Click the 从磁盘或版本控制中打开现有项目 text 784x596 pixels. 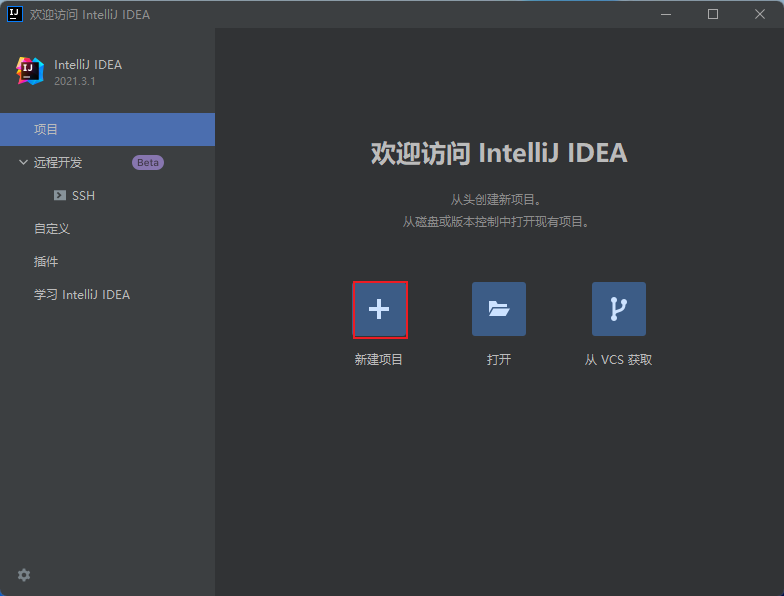tap(496, 222)
